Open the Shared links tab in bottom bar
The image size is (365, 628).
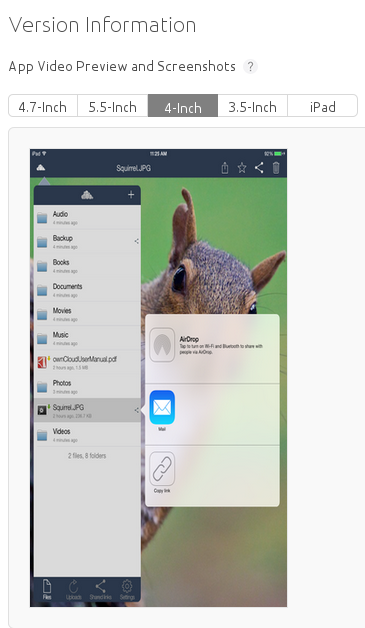click(x=100, y=590)
